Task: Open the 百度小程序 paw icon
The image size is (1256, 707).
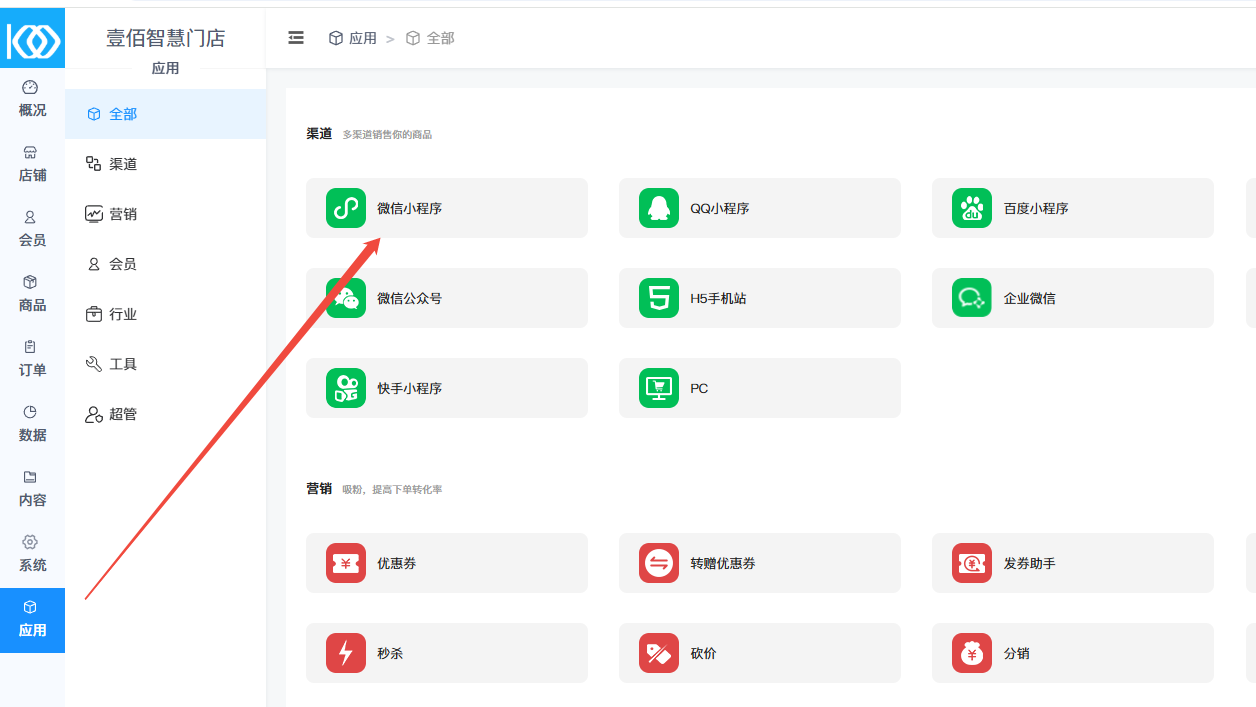Action: pyautogui.click(x=972, y=208)
